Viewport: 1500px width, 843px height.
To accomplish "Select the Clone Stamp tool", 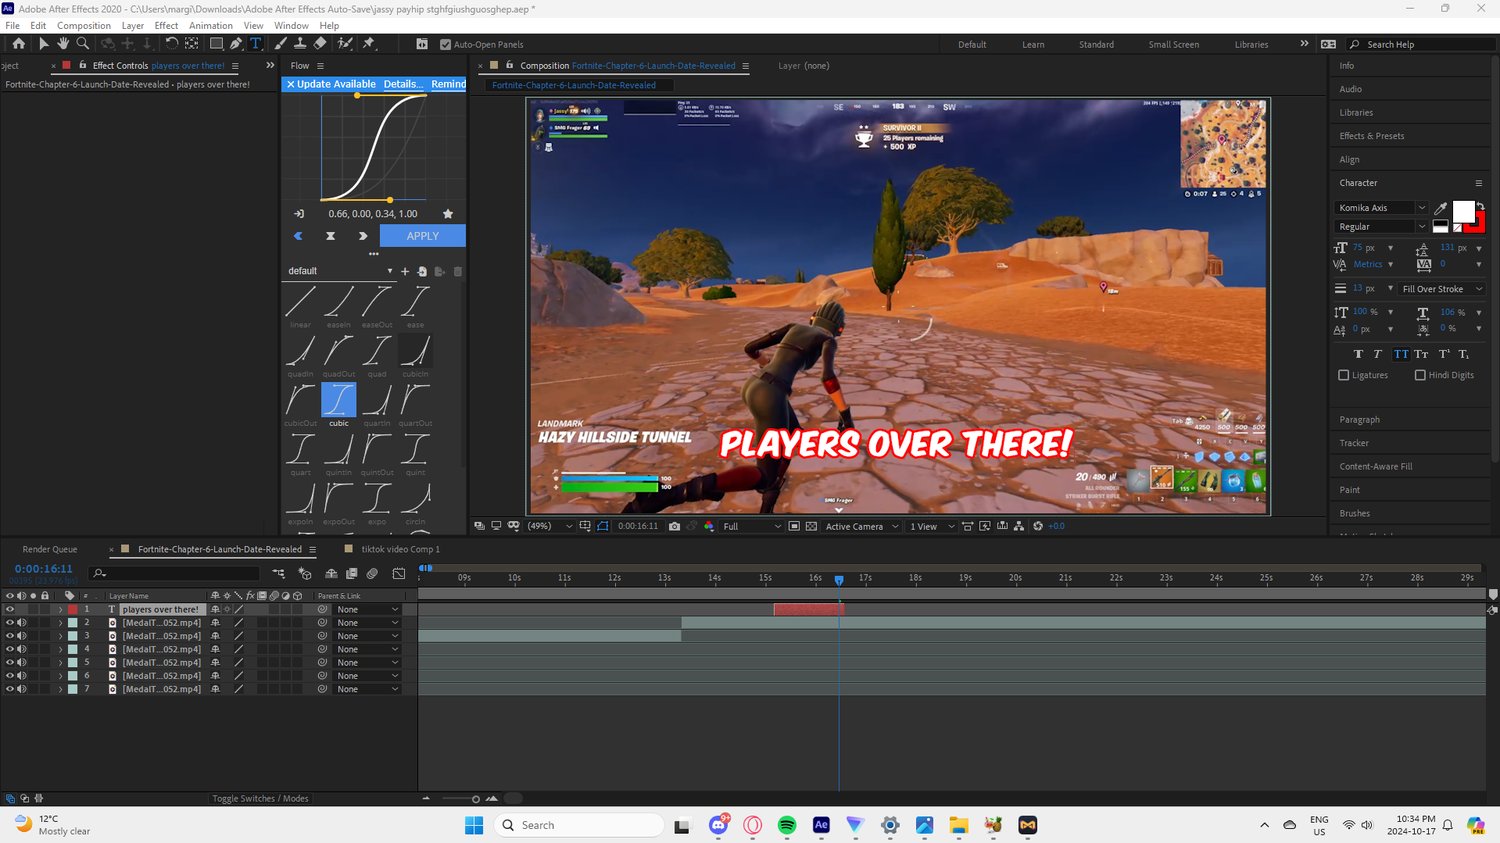I will pos(300,44).
